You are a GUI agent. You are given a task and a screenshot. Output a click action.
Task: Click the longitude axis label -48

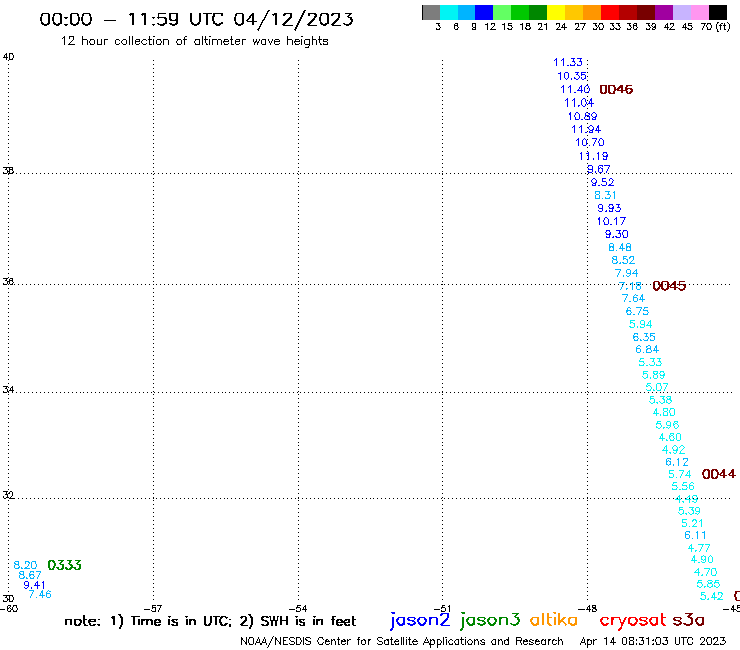(x=588, y=609)
